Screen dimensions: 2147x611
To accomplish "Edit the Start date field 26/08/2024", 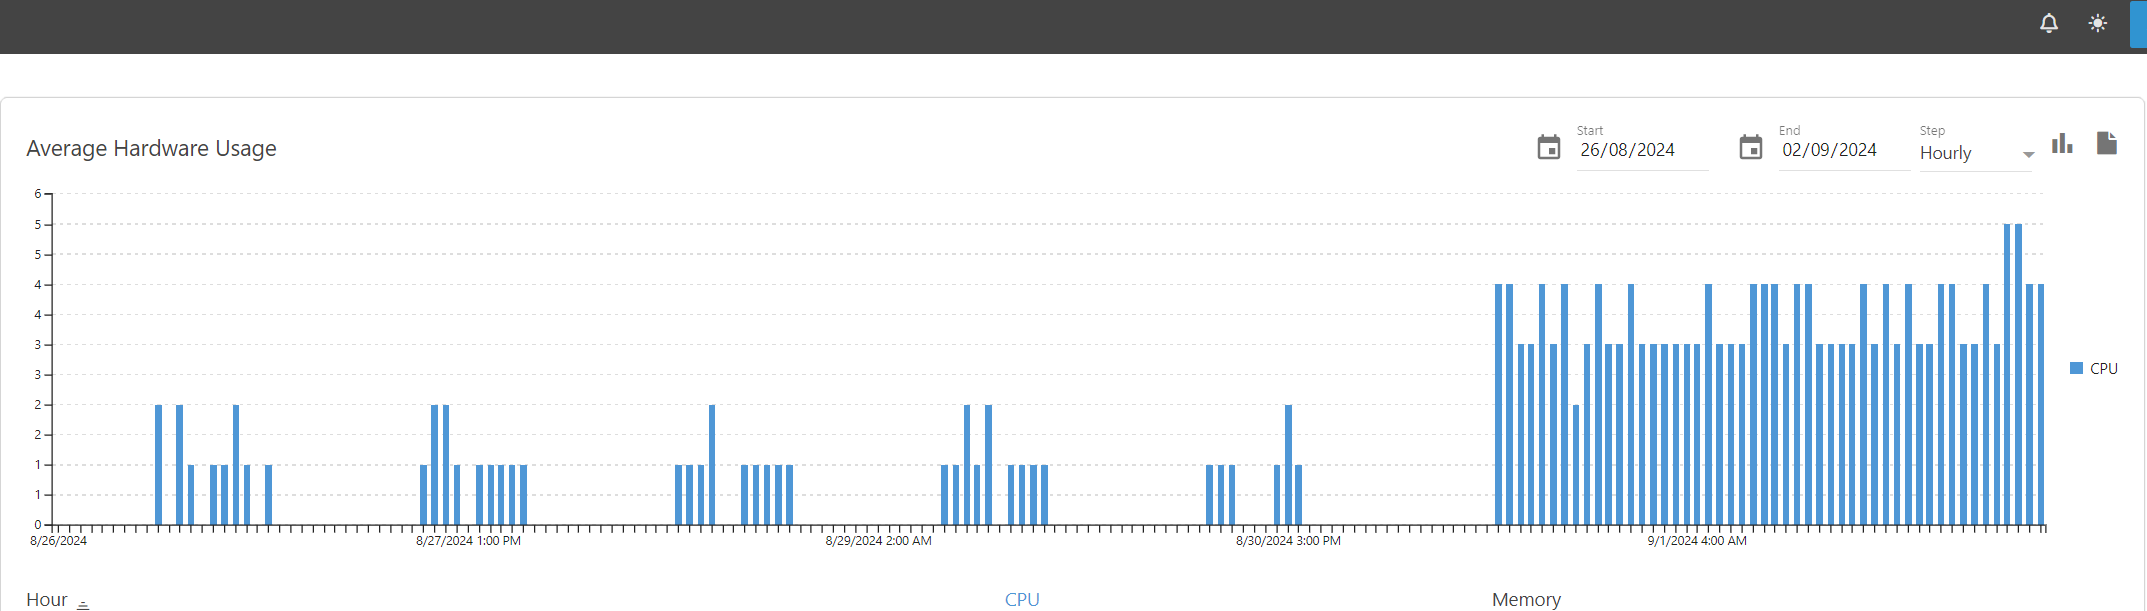I will [x=1640, y=151].
